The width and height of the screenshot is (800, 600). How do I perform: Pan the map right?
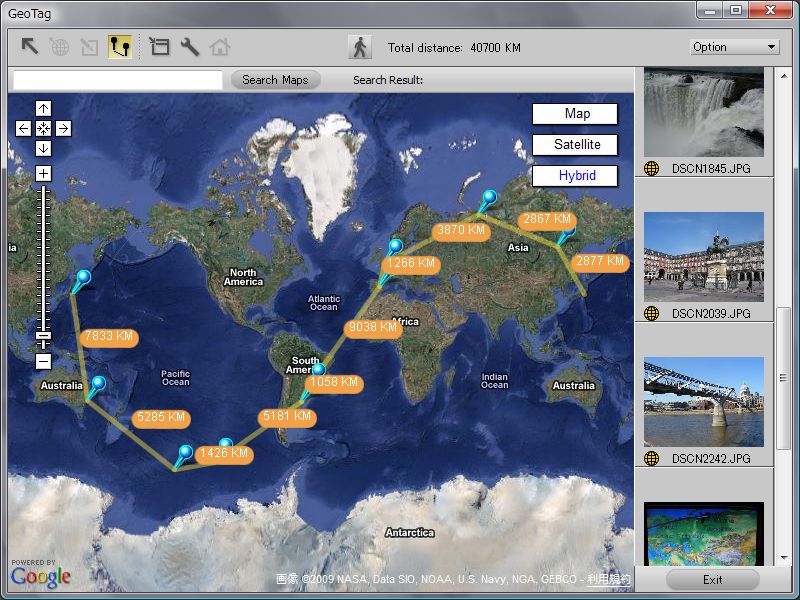pyautogui.click(x=63, y=128)
